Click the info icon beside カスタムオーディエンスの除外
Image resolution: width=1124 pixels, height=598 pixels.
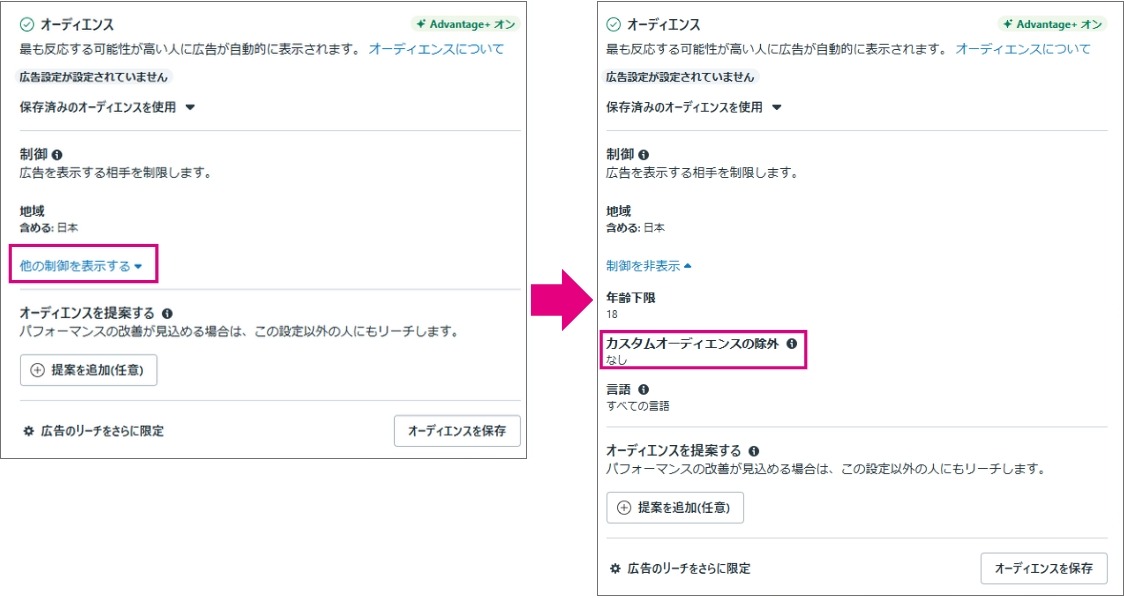(792, 343)
